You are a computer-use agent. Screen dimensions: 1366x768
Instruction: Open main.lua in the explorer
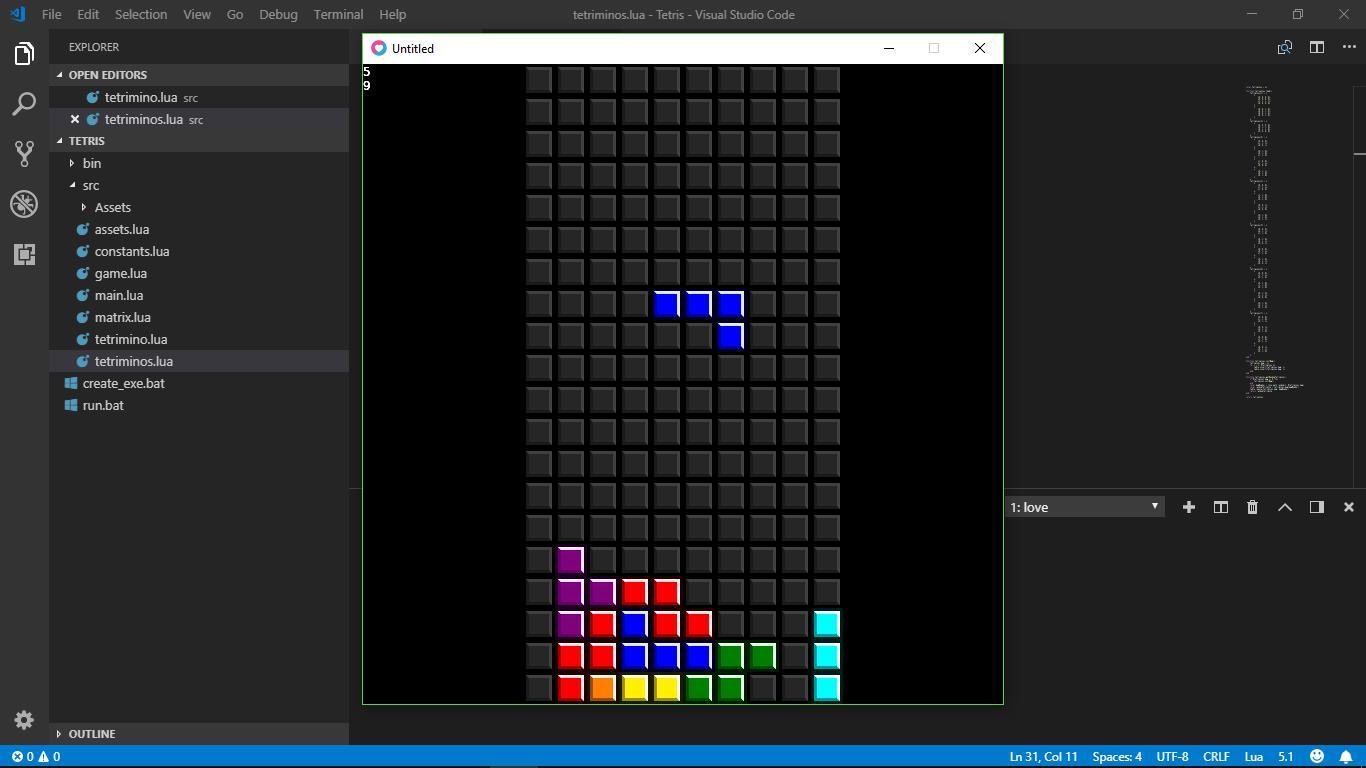tap(198, 295)
